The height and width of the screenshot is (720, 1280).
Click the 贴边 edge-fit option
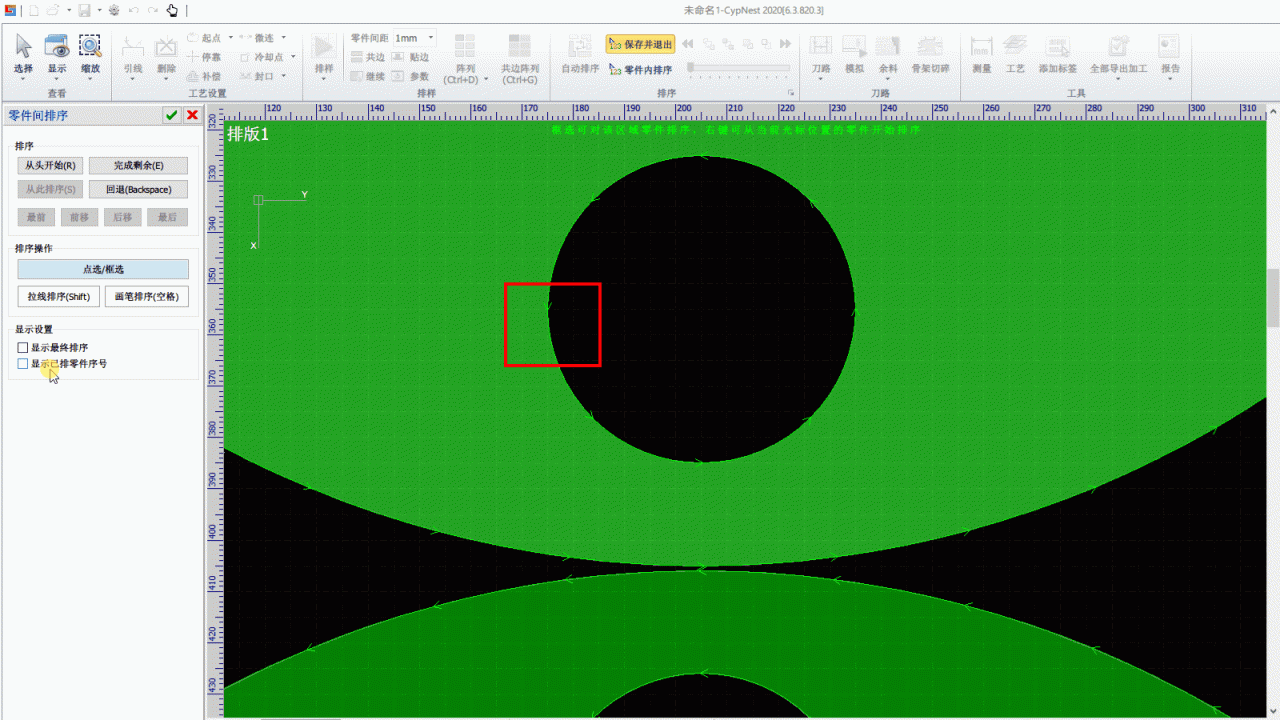pos(410,57)
